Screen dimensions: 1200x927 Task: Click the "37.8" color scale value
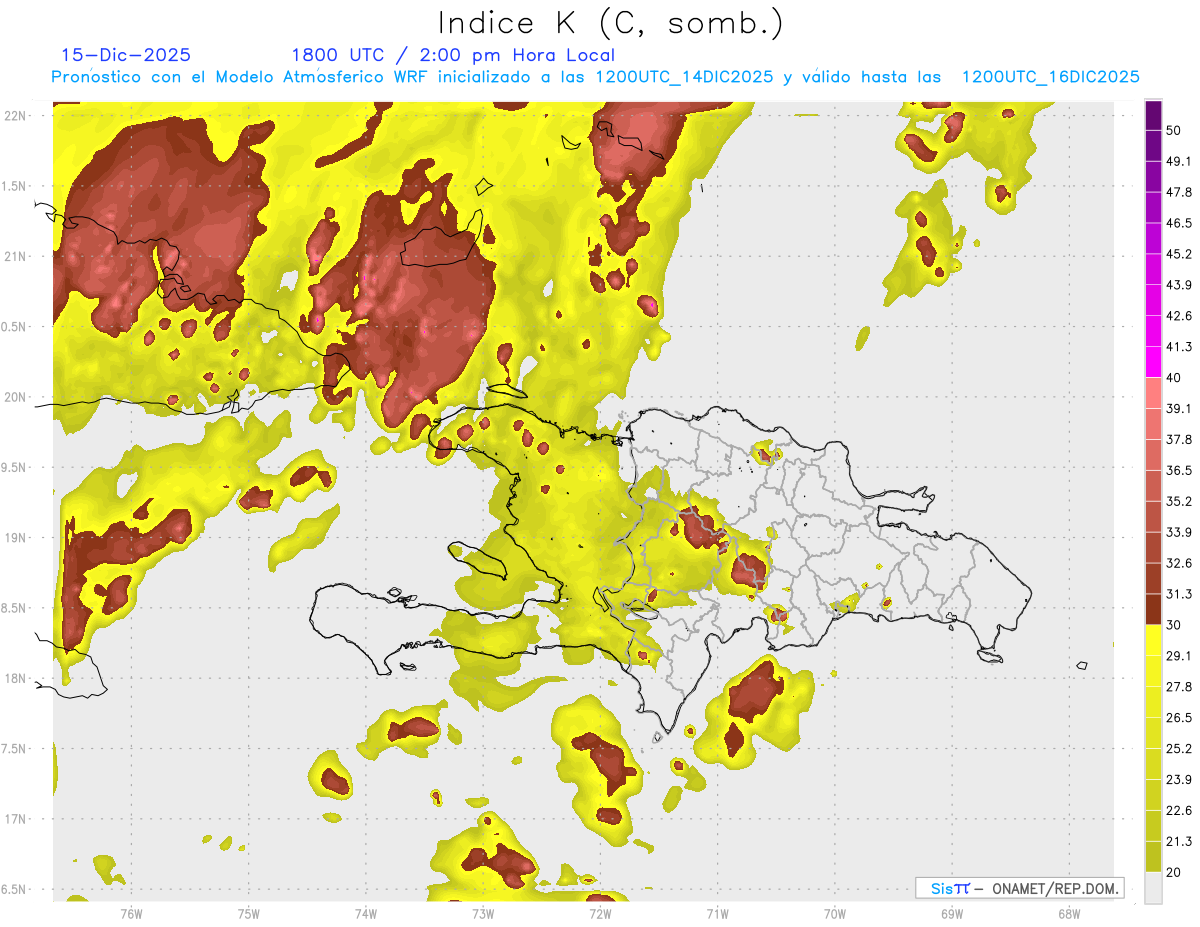1179,440
